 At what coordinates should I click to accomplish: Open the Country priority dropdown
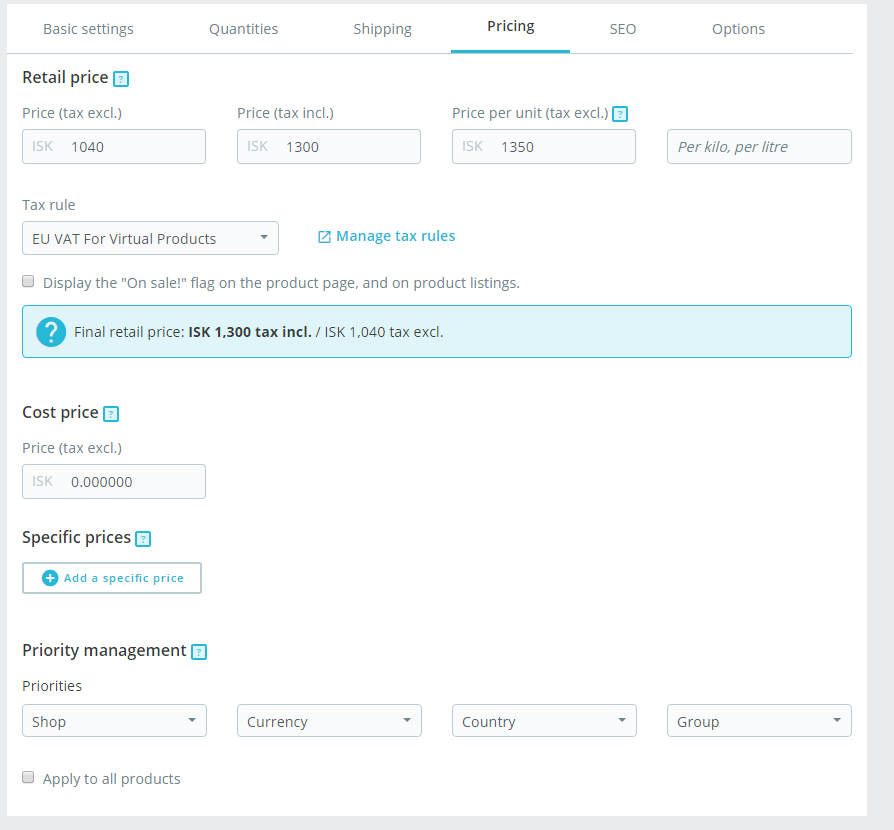pyautogui.click(x=544, y=721)
